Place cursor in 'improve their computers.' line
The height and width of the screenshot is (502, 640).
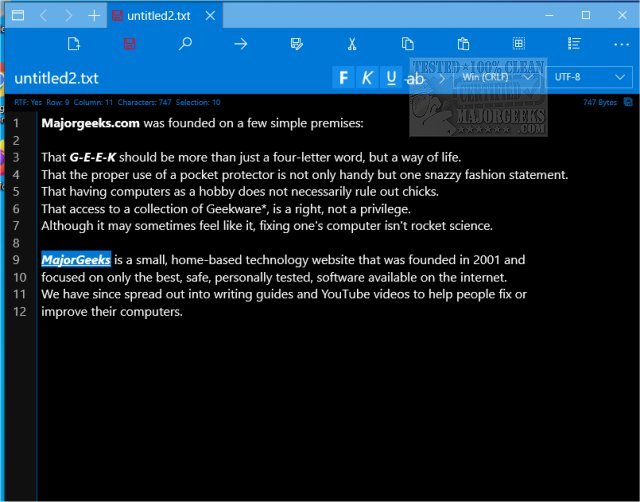(x=112, y=311)
